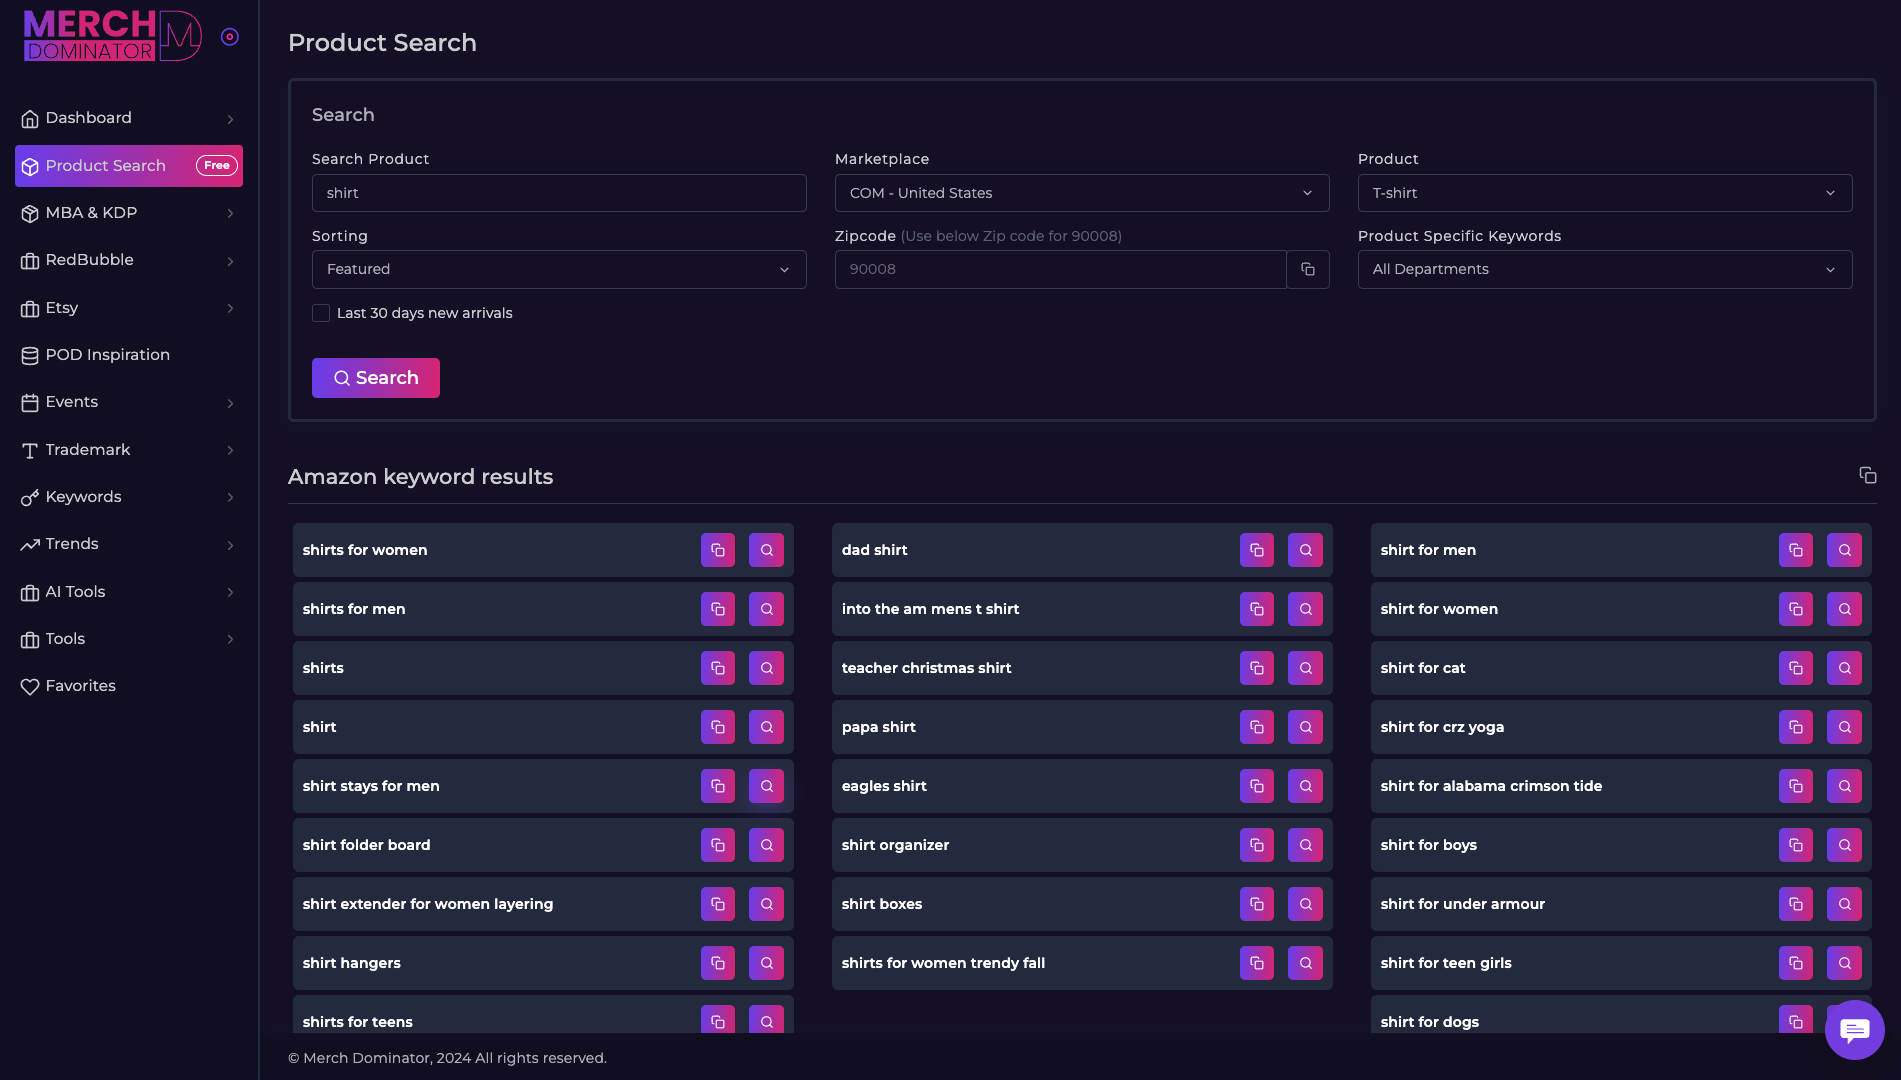Open the Marketplace dropdown
1901x1080 pixels.
click(1081, 193)
